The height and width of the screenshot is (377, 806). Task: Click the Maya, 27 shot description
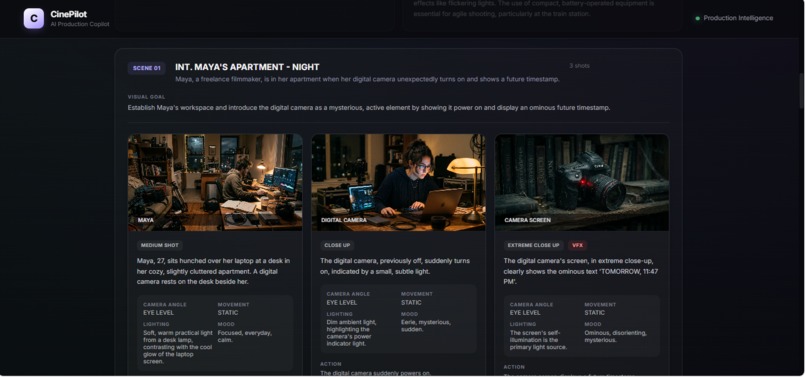(213, 271)
